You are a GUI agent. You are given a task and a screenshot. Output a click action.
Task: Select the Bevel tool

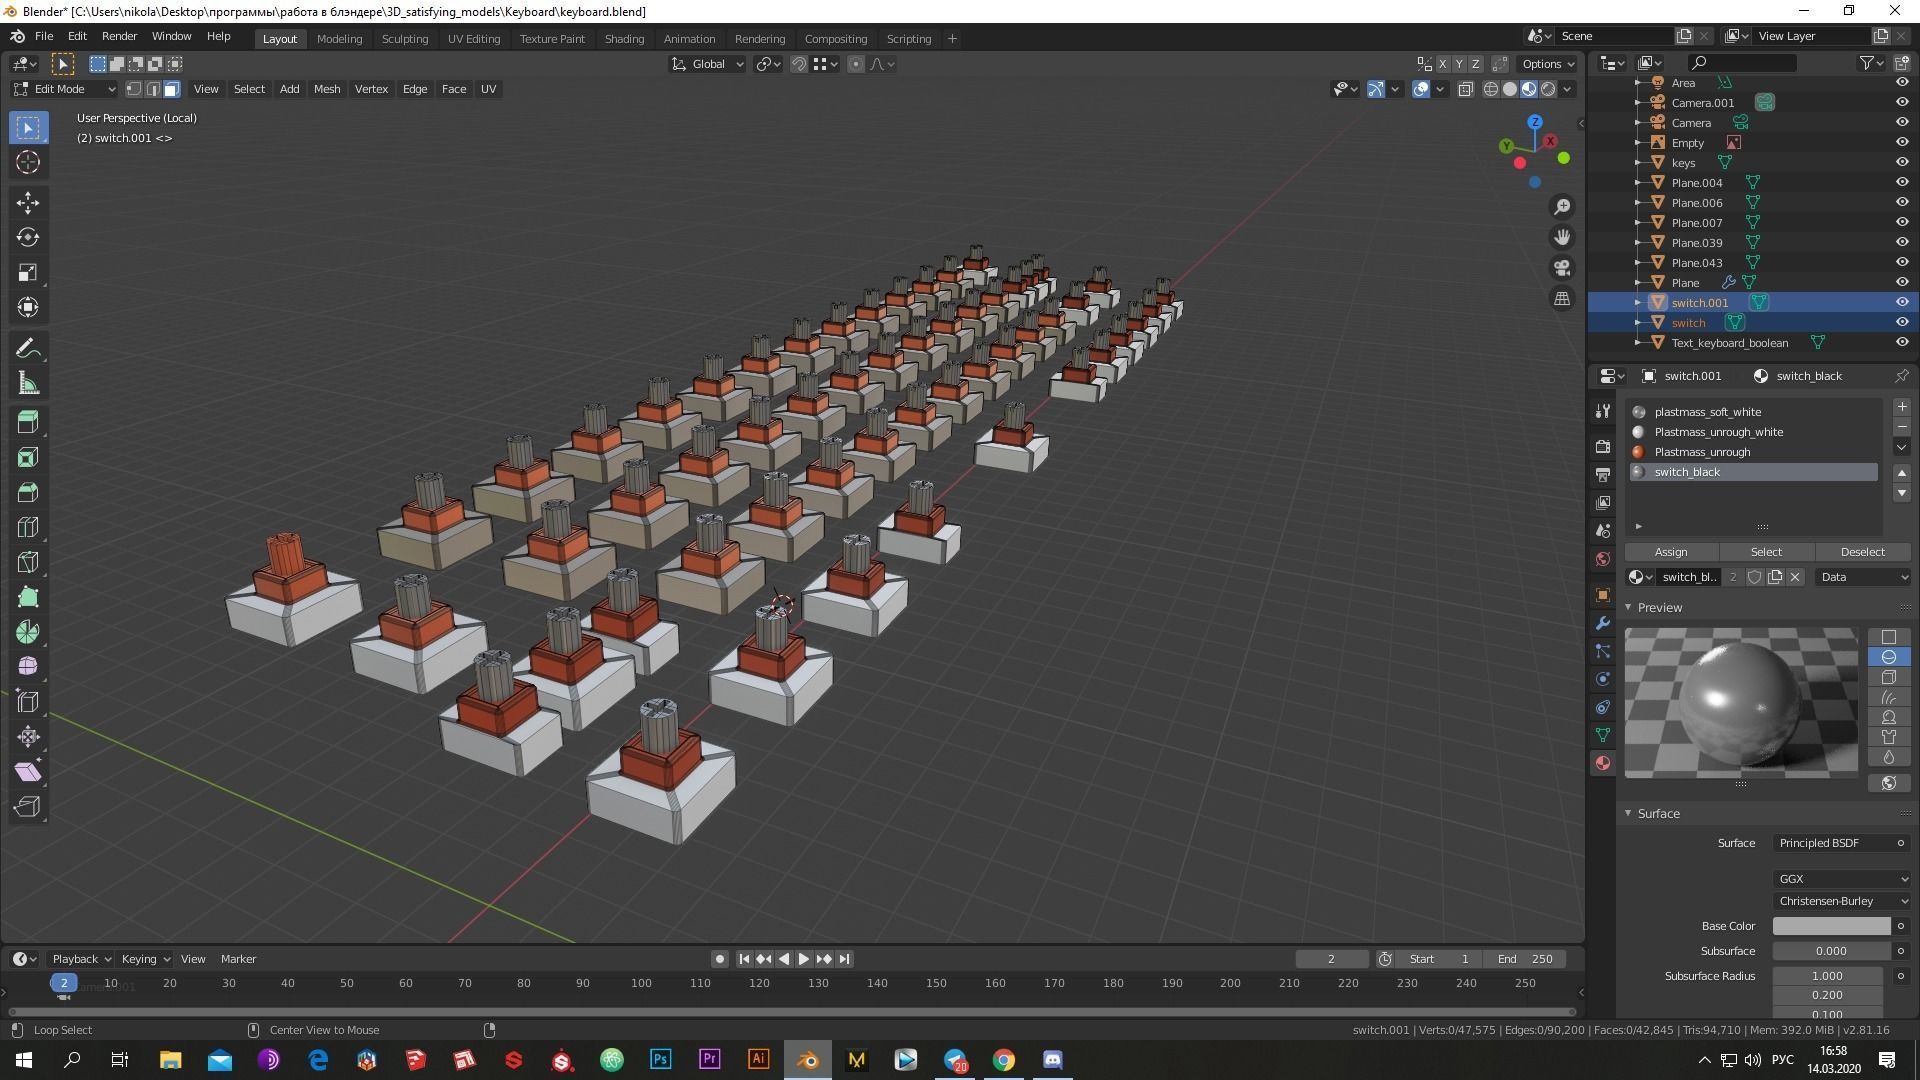[28, 492]
